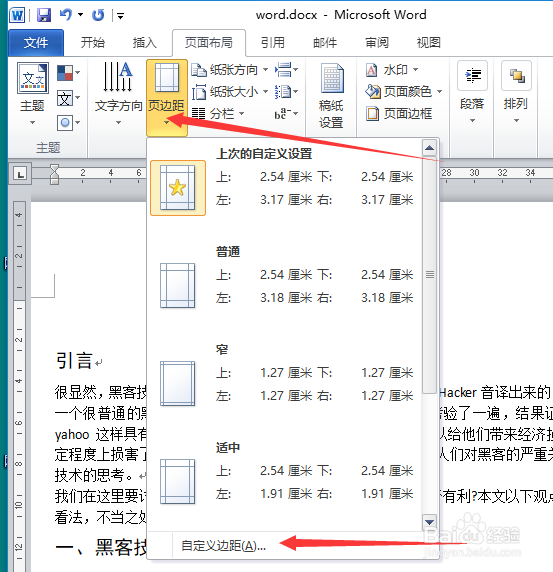
Task: Select the 页面布局 tab
Action: [x=209, y=43]
